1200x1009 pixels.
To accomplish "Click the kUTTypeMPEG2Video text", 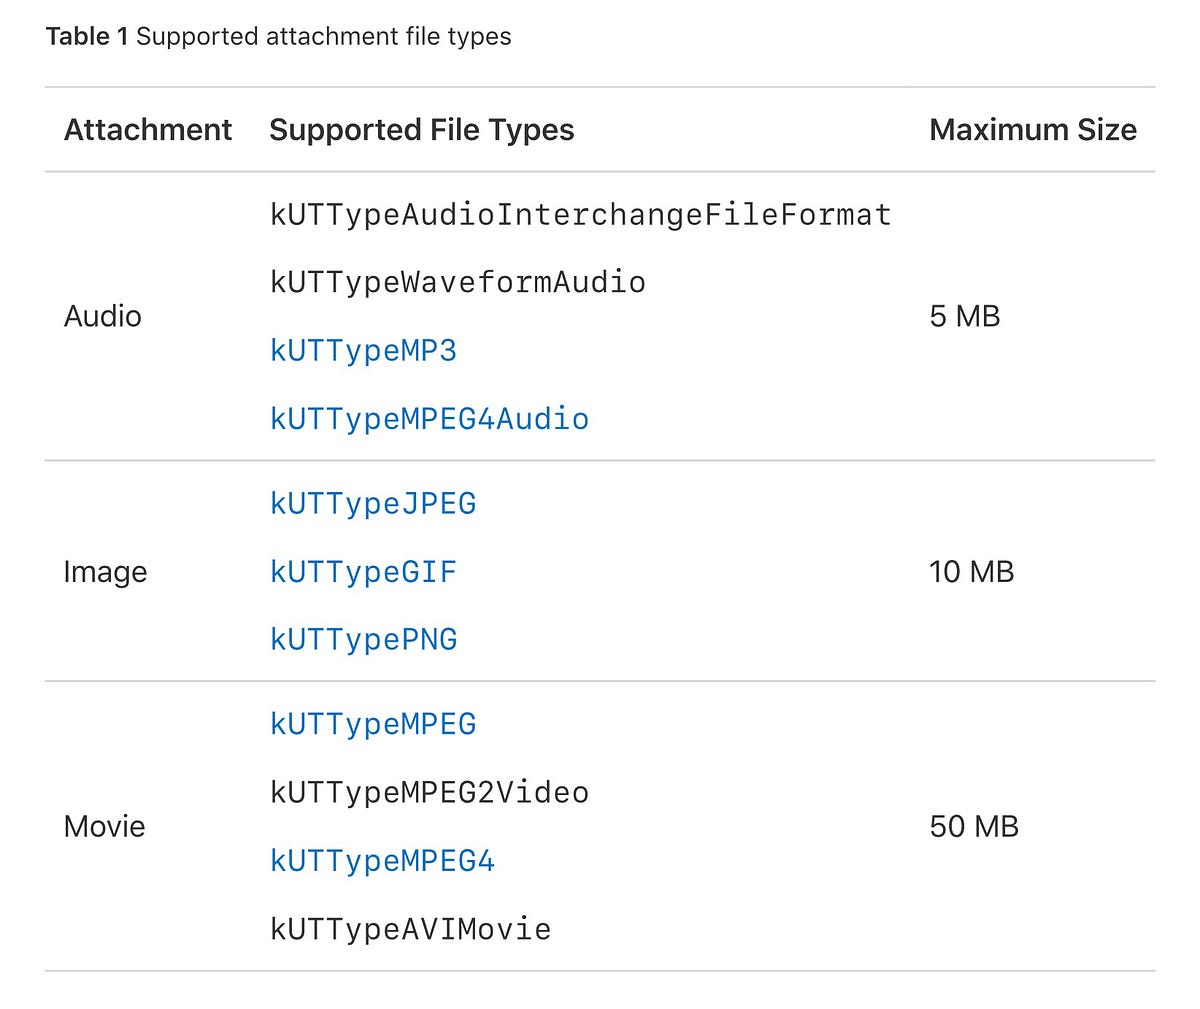I will coord(429,793).
